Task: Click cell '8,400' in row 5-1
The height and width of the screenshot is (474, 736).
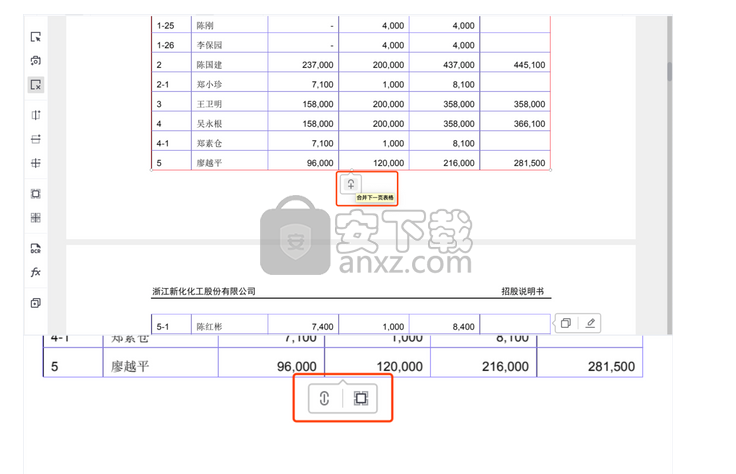Action: 463,327
